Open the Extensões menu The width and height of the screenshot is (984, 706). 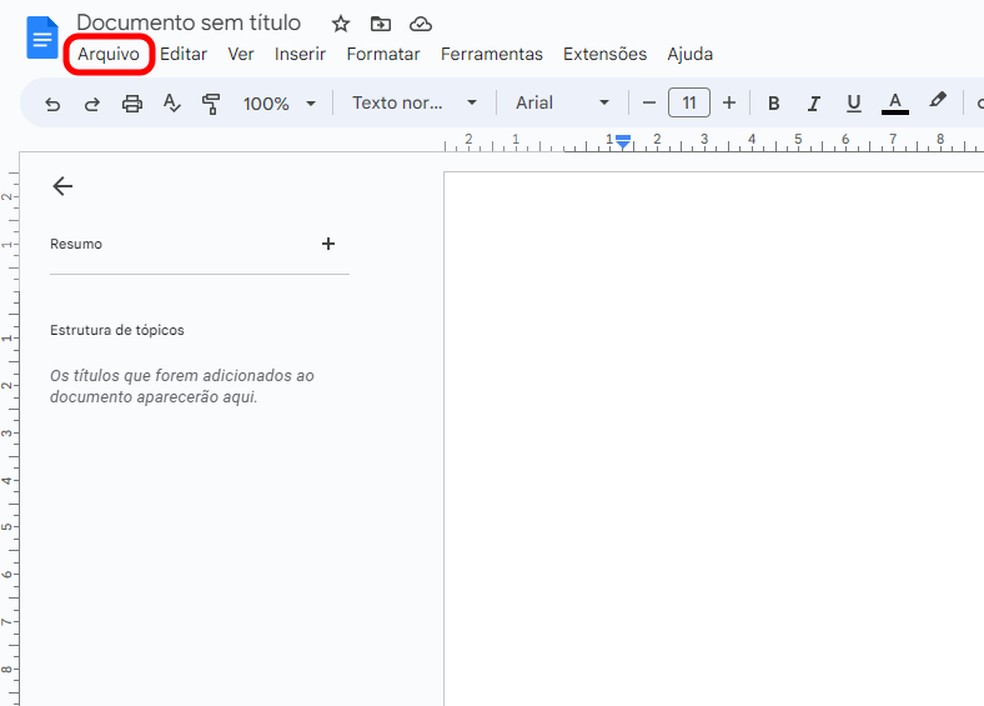(x=604, y=54)
